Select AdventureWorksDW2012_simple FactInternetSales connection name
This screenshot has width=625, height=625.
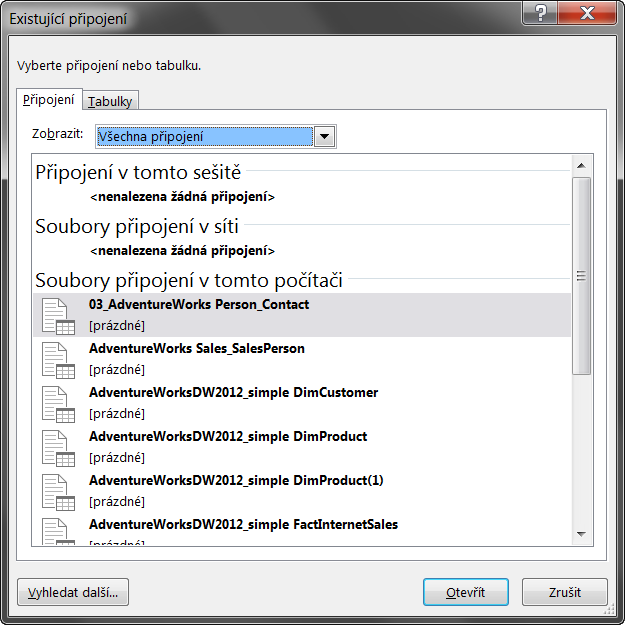(244, 524)
